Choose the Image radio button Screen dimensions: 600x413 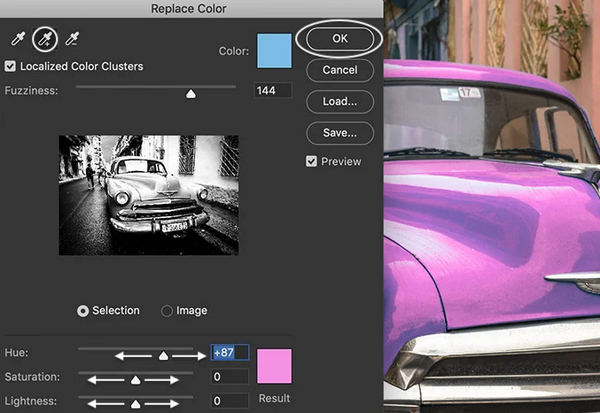coord(167,311)
